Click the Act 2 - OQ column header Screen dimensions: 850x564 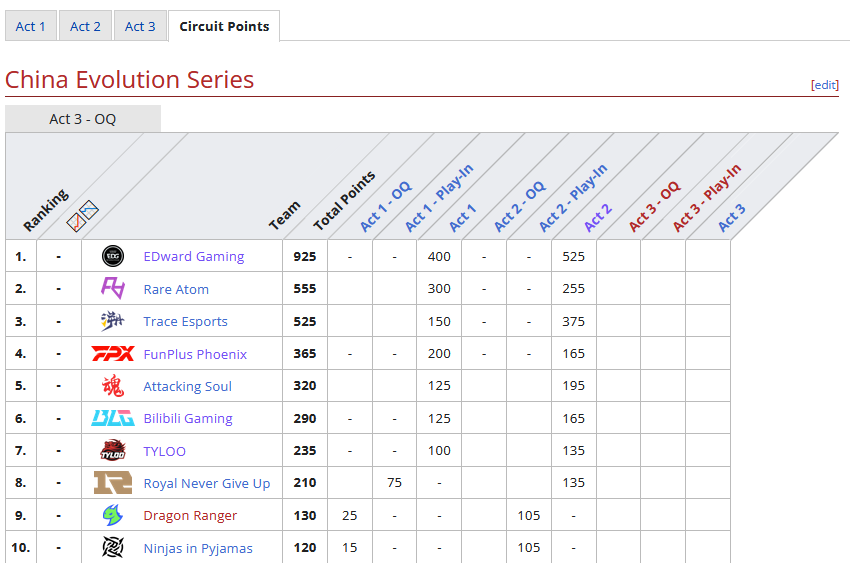[x=520, y=207]
